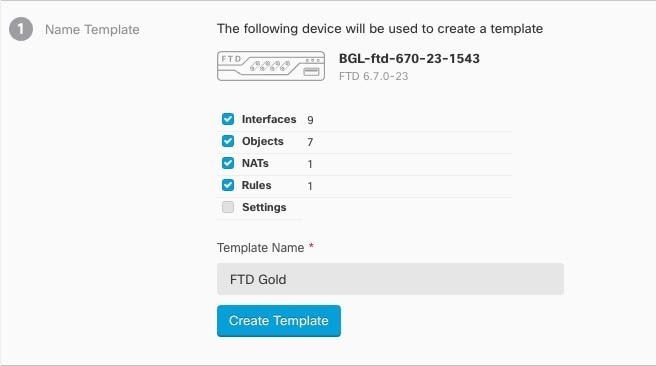Uncheck the Objects checkbox
656x366 pixels.
(x=228, y=141)
